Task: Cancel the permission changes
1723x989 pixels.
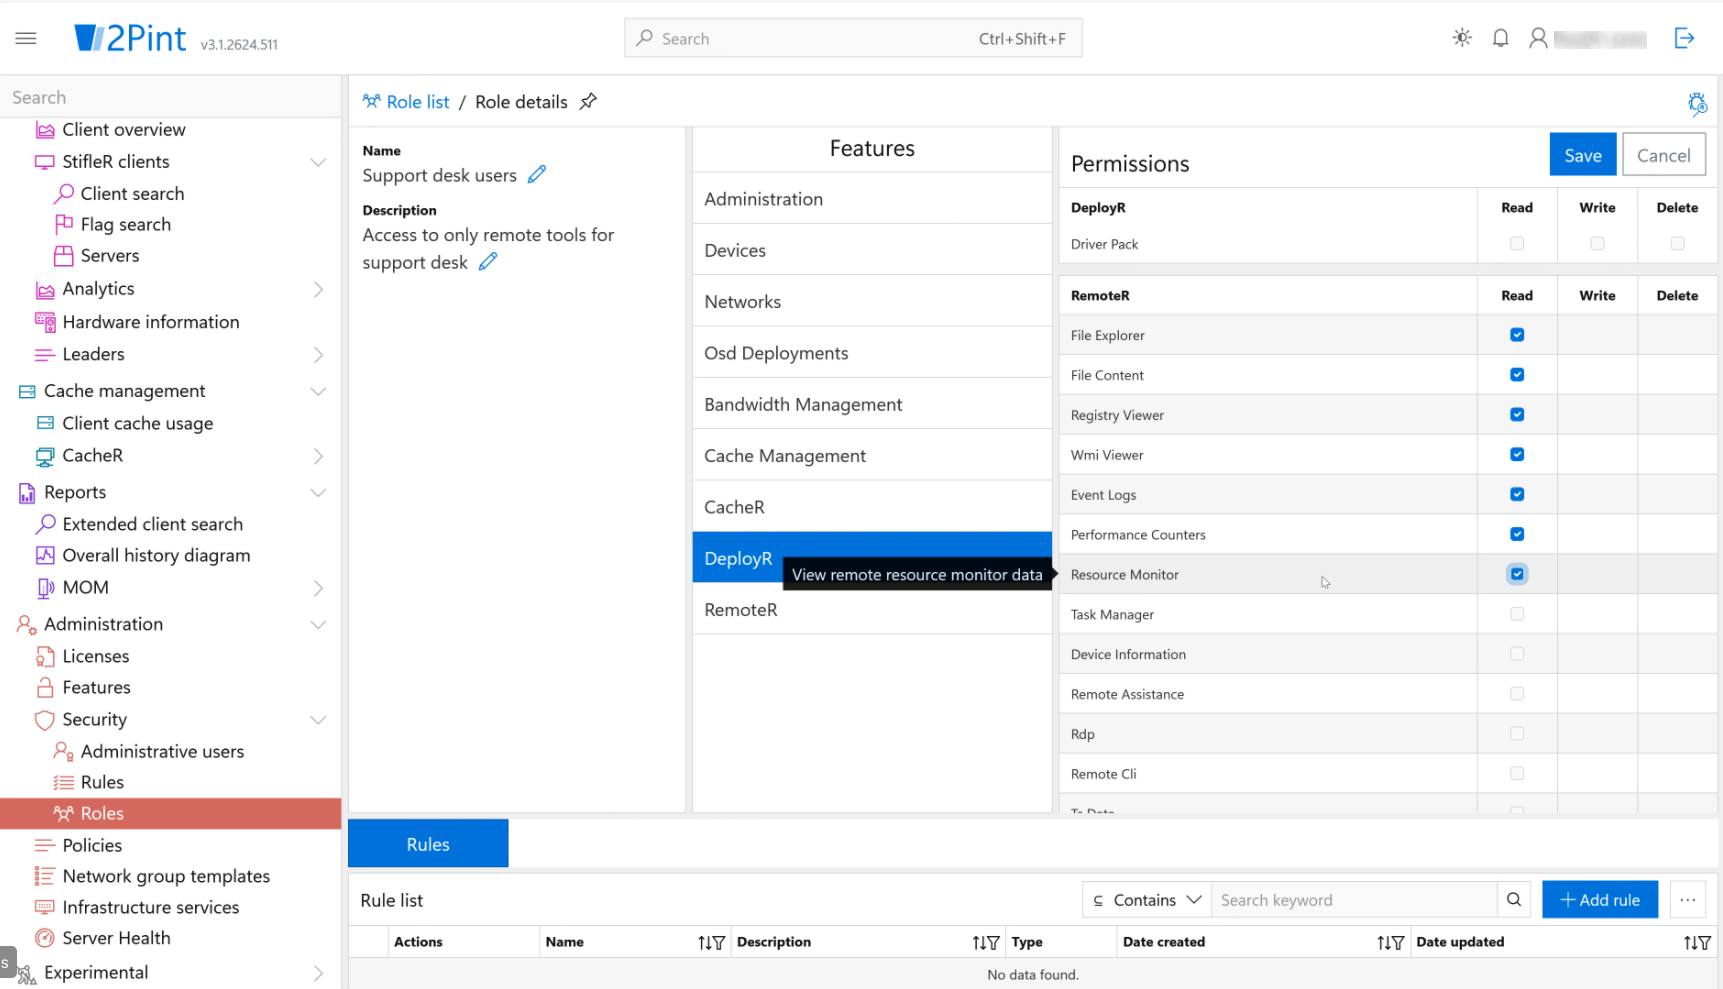Action: [x=1663, y=155]
